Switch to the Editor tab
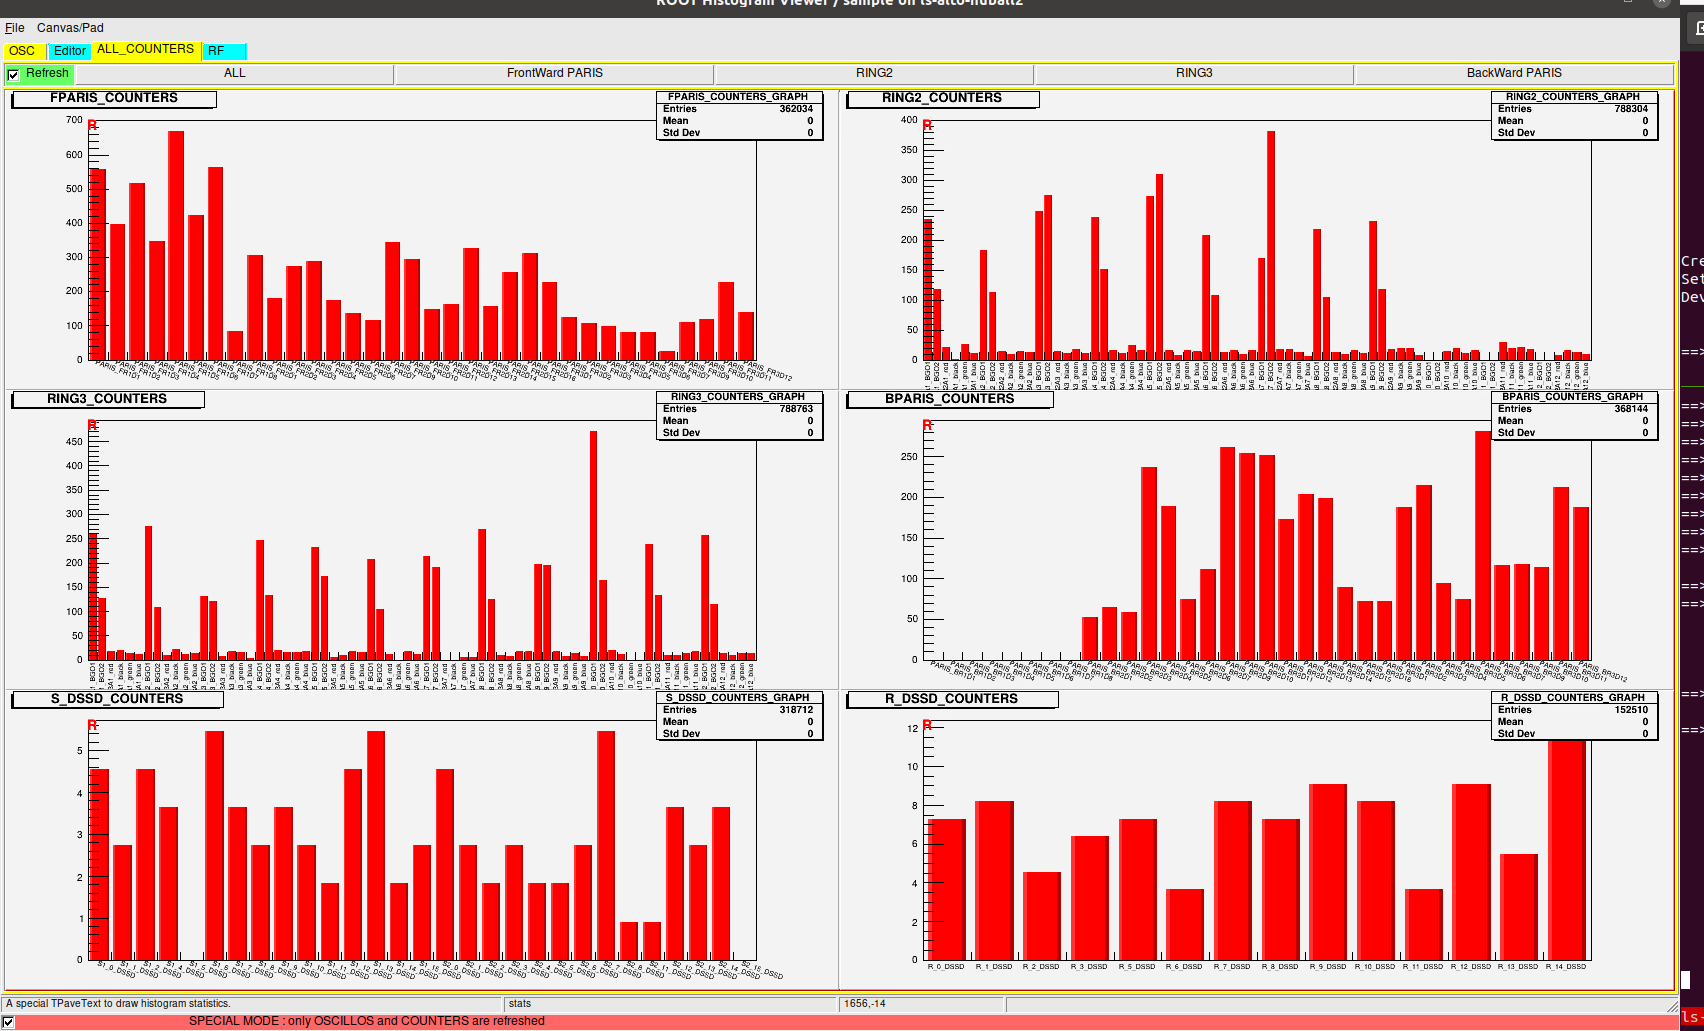1704x1031 pixels. click(x=69, y=51)
